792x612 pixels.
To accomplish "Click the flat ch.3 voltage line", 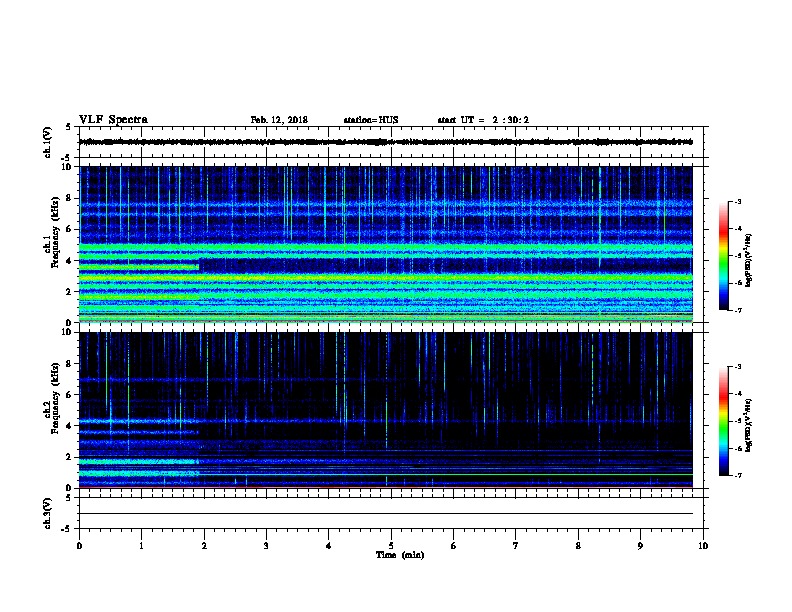I will (386, 514).
